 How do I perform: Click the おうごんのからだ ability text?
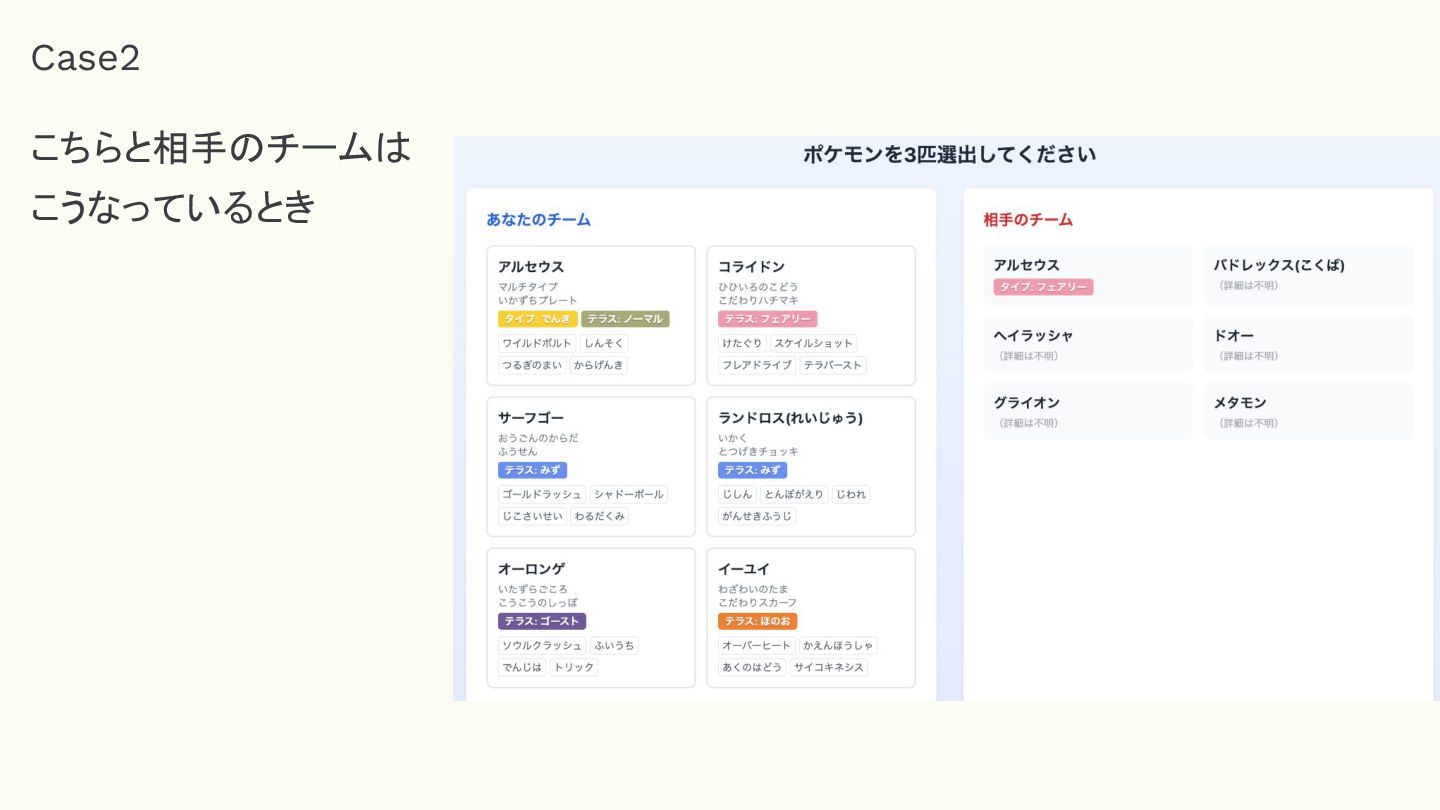(538, 438)
